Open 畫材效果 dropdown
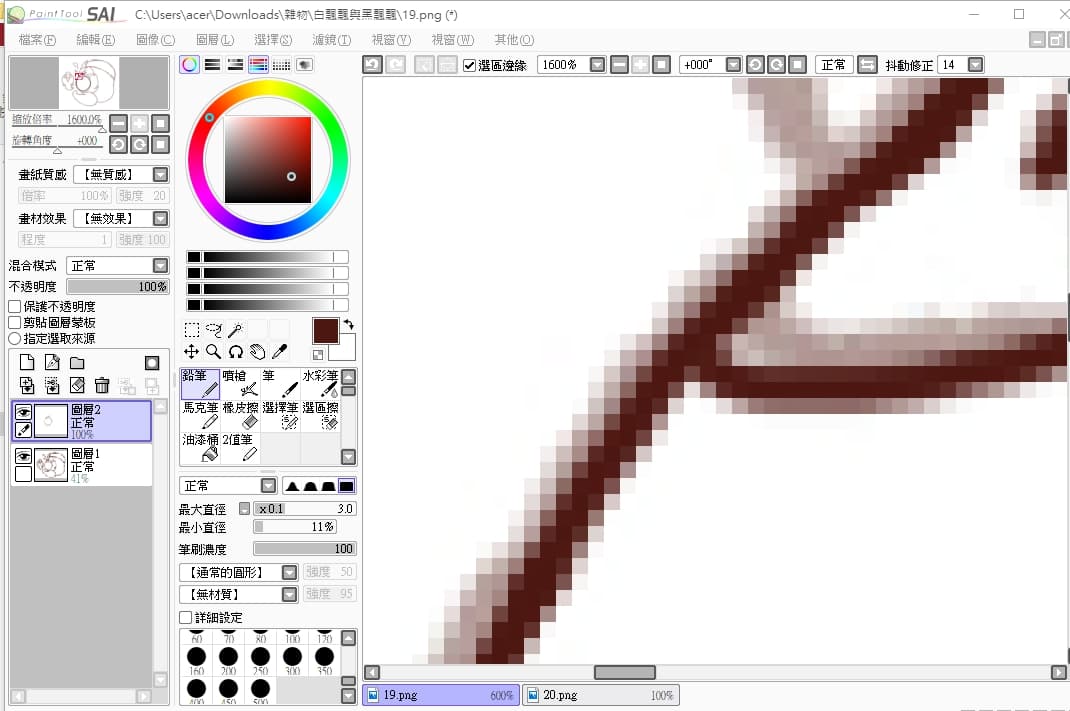Image resolution: width=1070 pixels, height=711 pixels. (x=160, y=218)
